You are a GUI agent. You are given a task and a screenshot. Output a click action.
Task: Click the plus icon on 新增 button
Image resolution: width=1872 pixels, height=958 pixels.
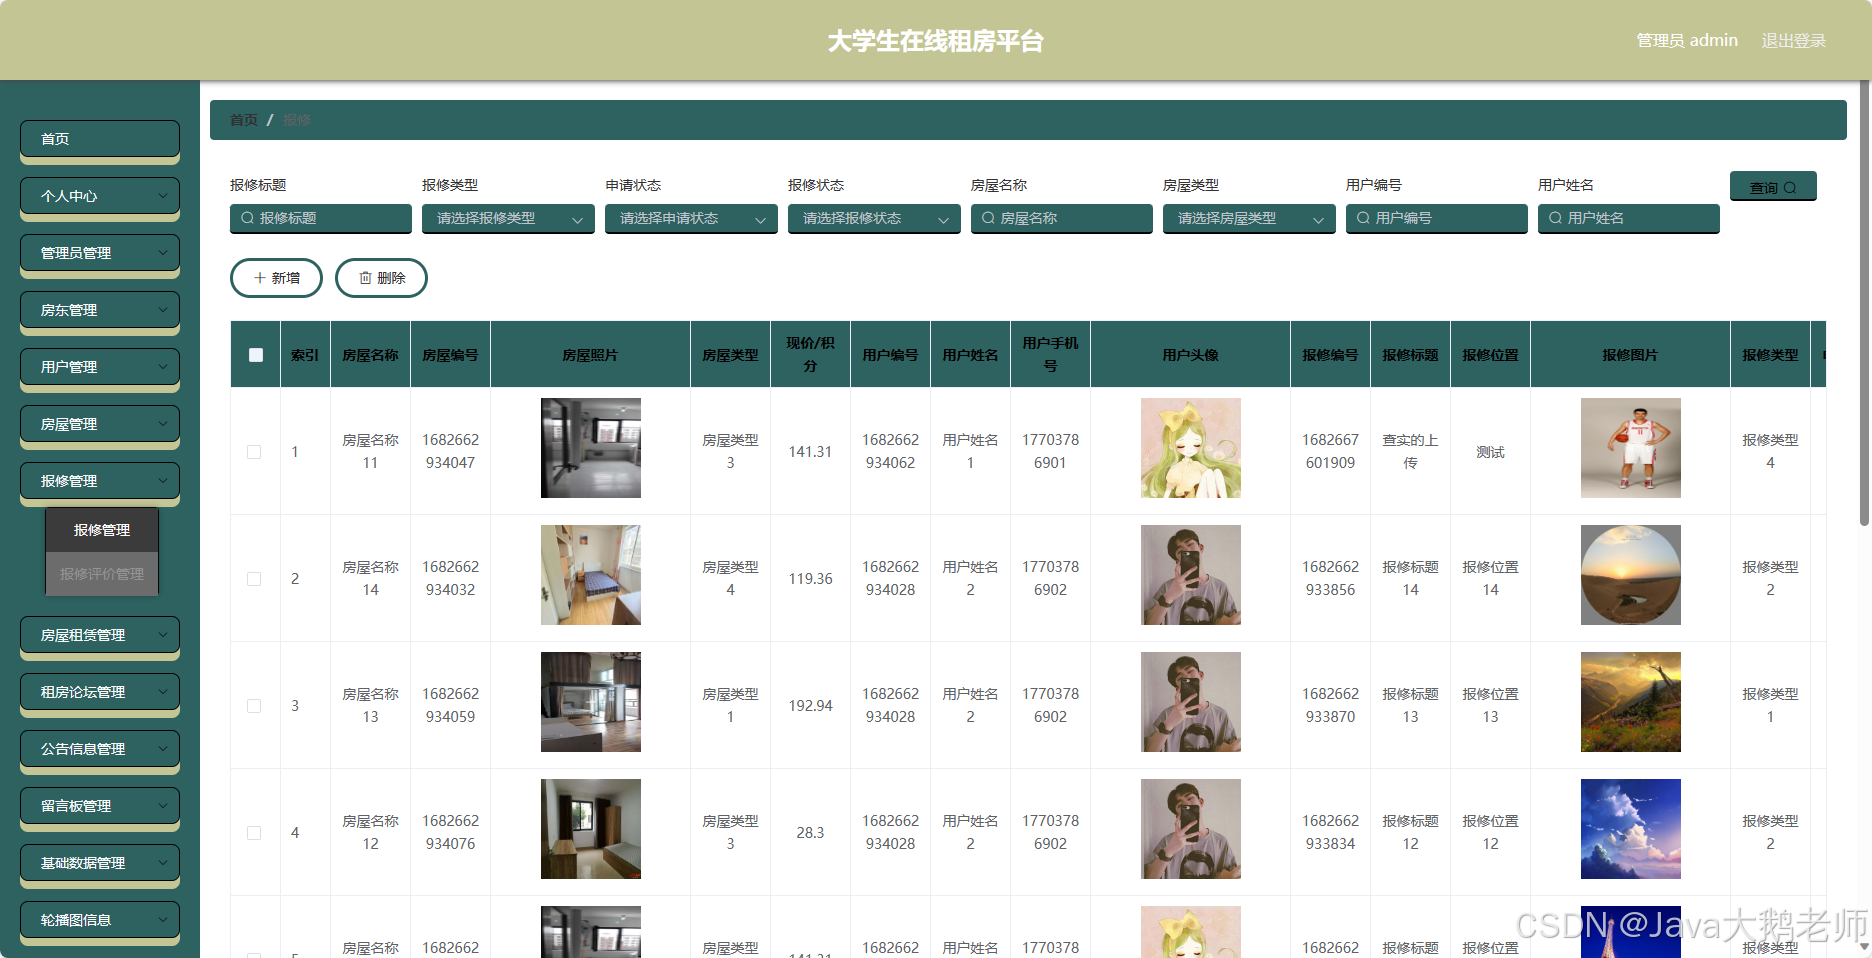click(260, 278)
